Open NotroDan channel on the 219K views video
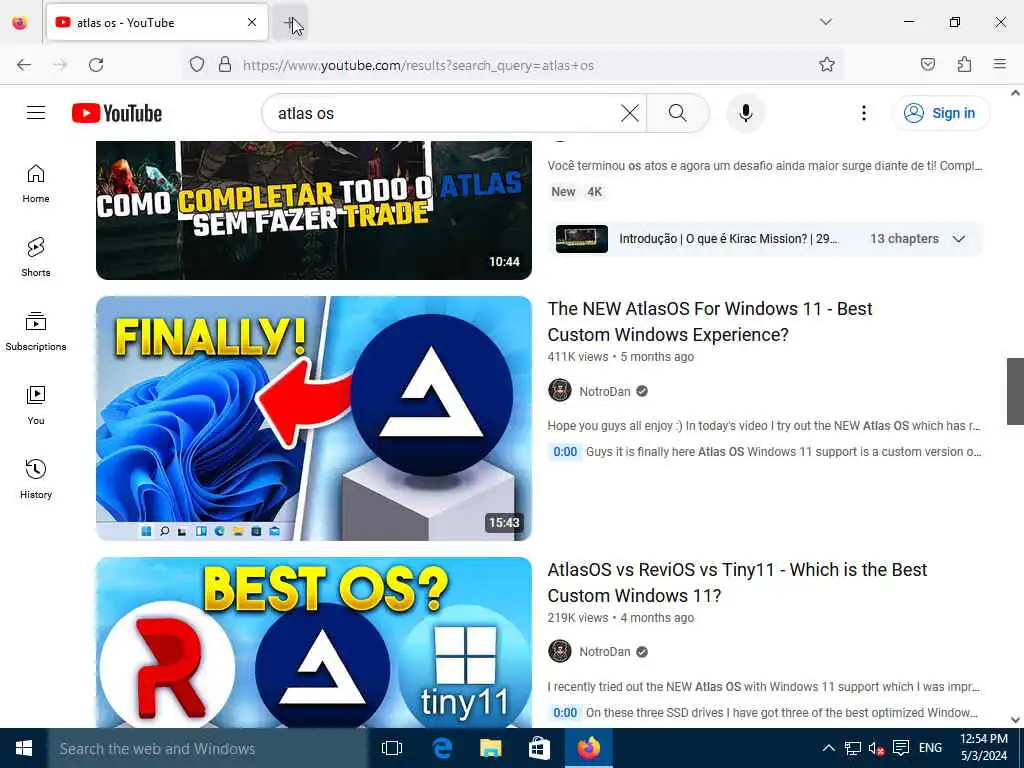 [x=605, y=652]
